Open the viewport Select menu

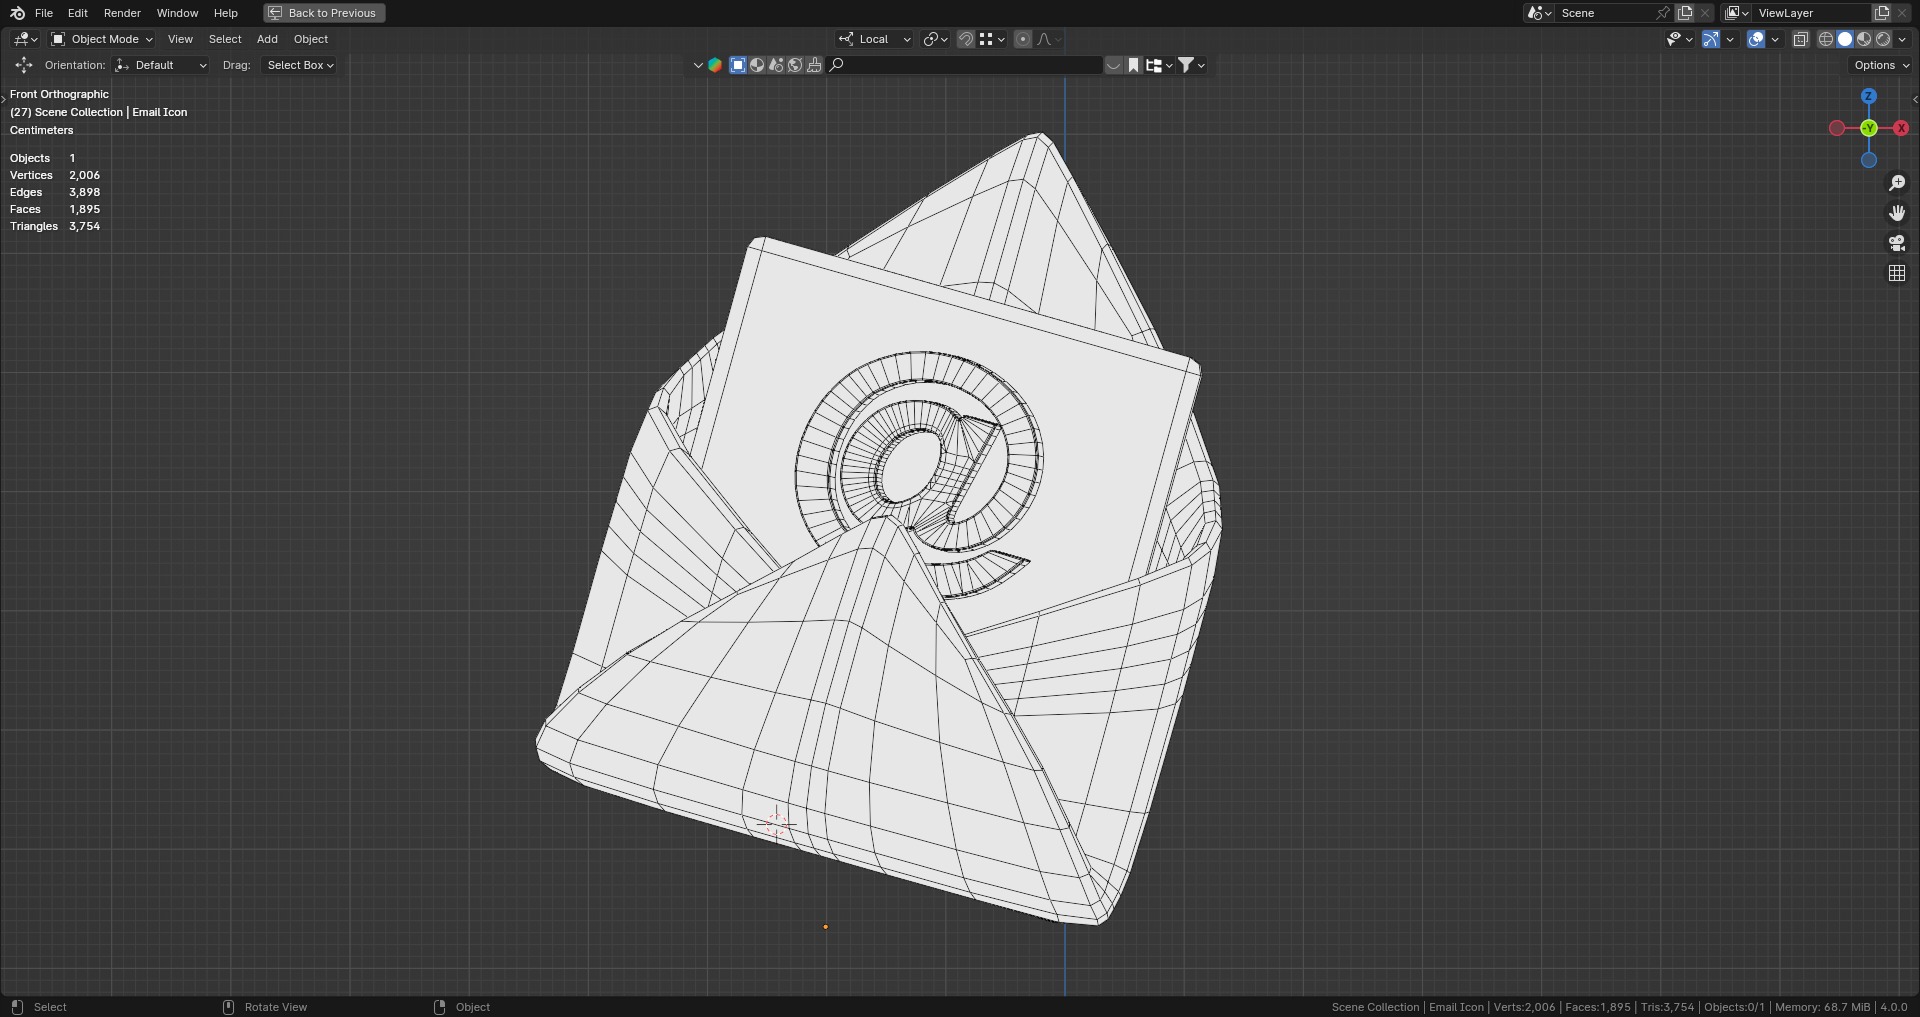click(x=225, y=39)
